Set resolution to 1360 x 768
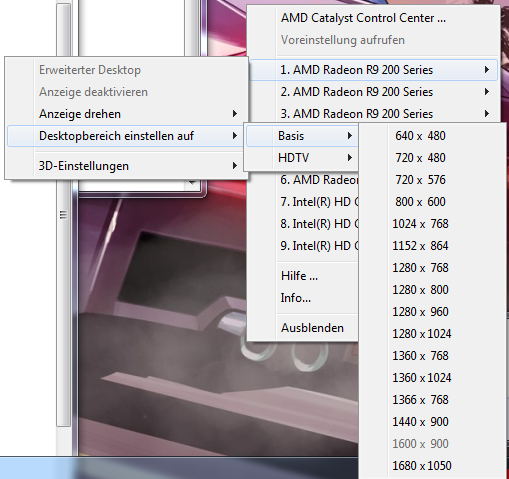 point(432,356)
